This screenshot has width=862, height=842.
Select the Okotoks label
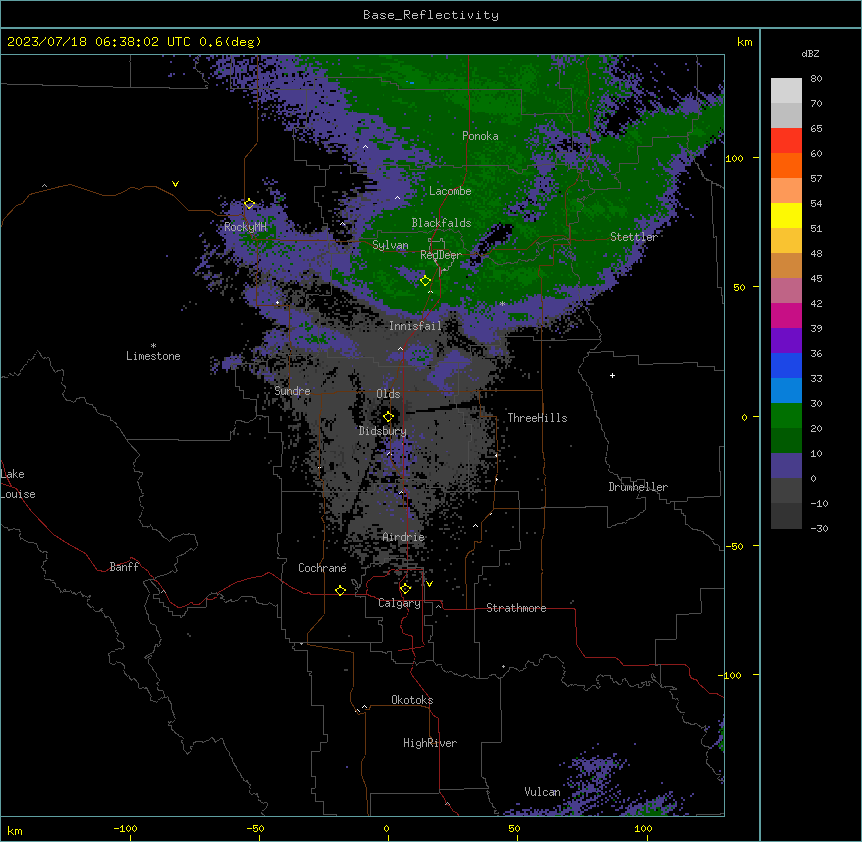(x=412, y=700)
